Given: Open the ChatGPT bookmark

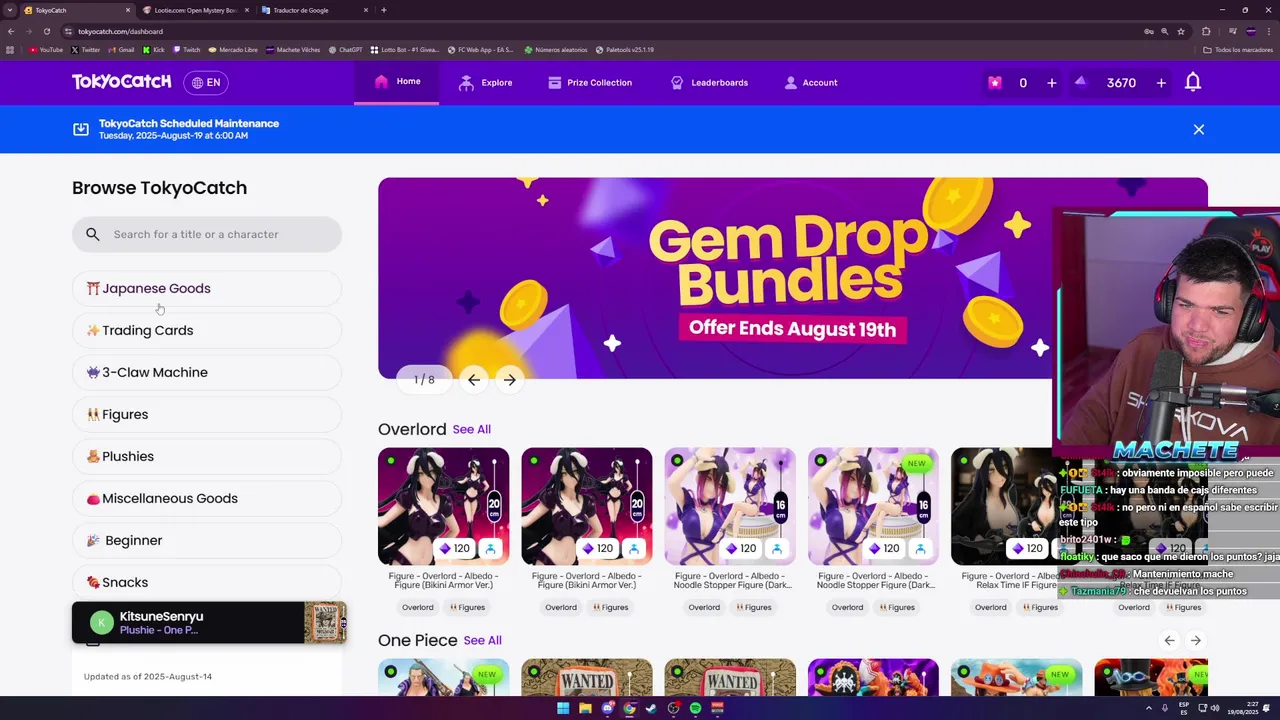Looking at the screenshot, I should coord(345,49).
